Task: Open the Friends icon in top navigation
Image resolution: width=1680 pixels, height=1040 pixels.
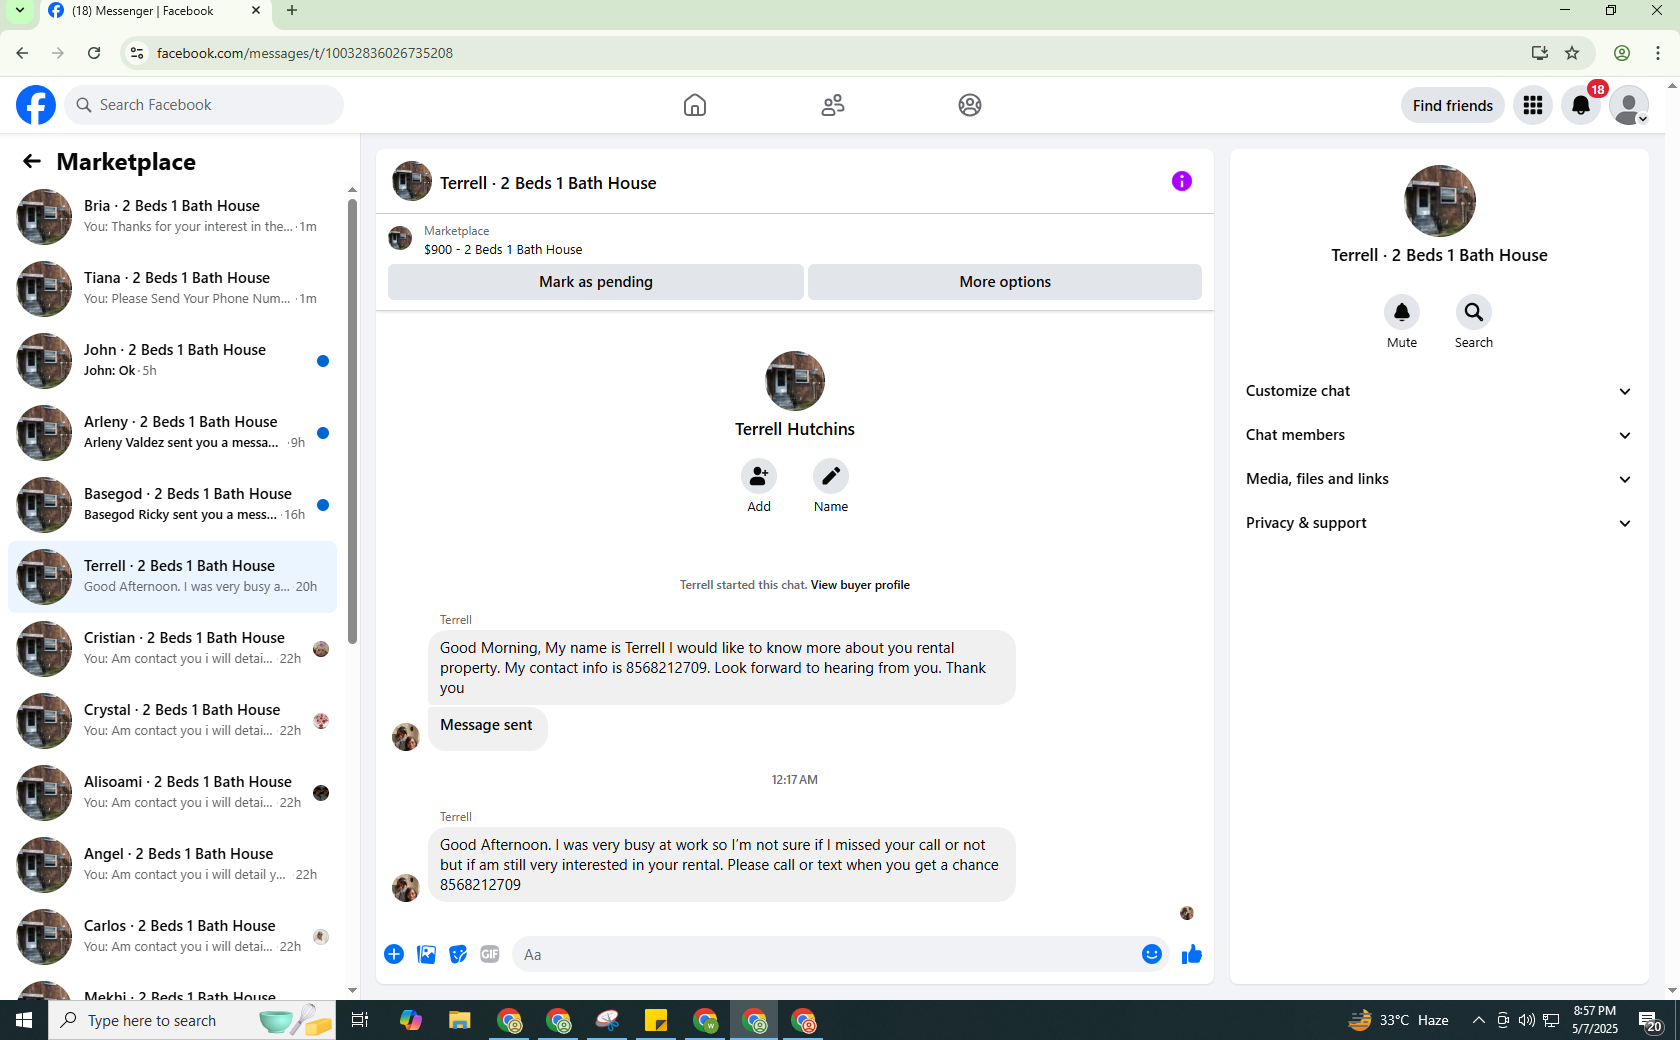Action: click(x=833, y=105)
